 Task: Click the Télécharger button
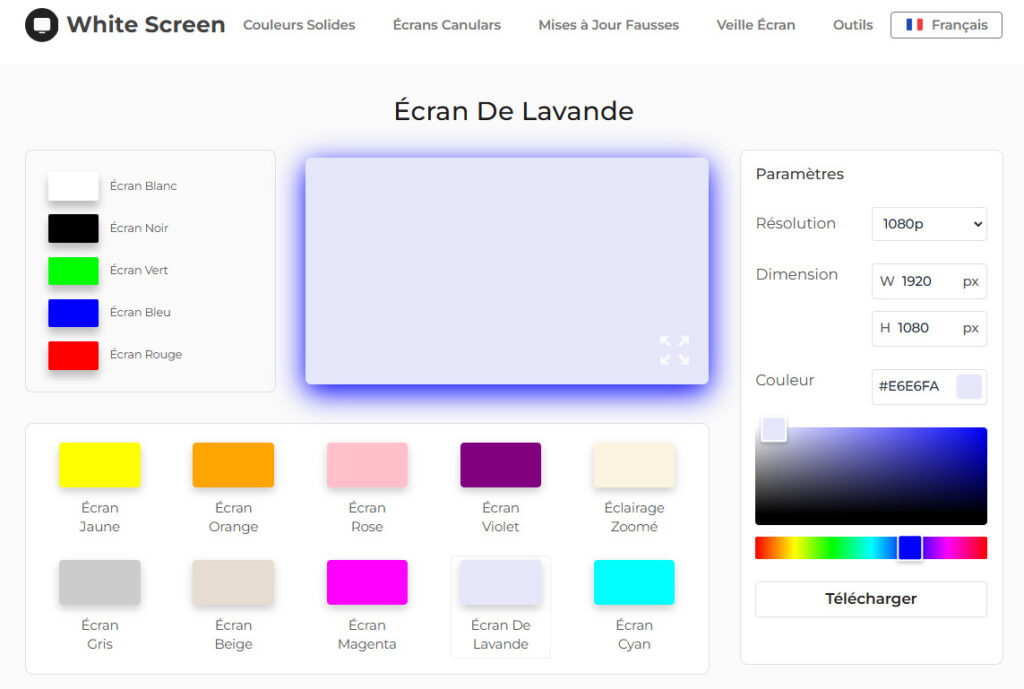[870, 599]
